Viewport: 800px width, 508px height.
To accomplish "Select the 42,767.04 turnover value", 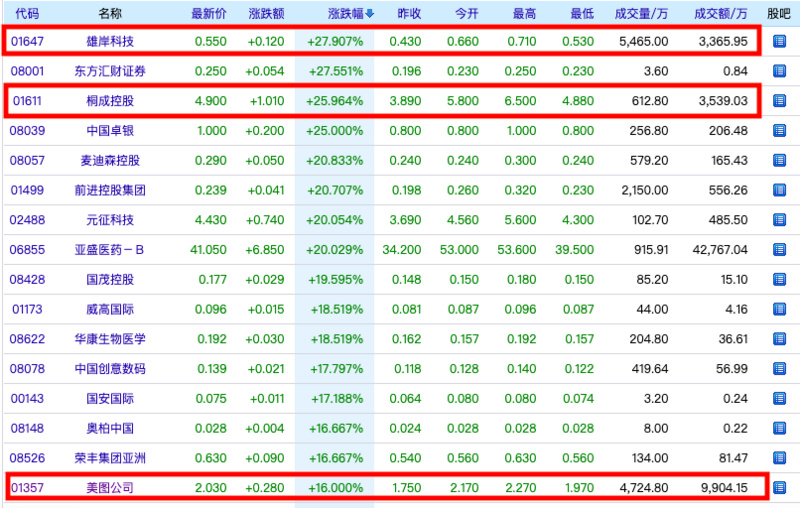I will (720, 249).
